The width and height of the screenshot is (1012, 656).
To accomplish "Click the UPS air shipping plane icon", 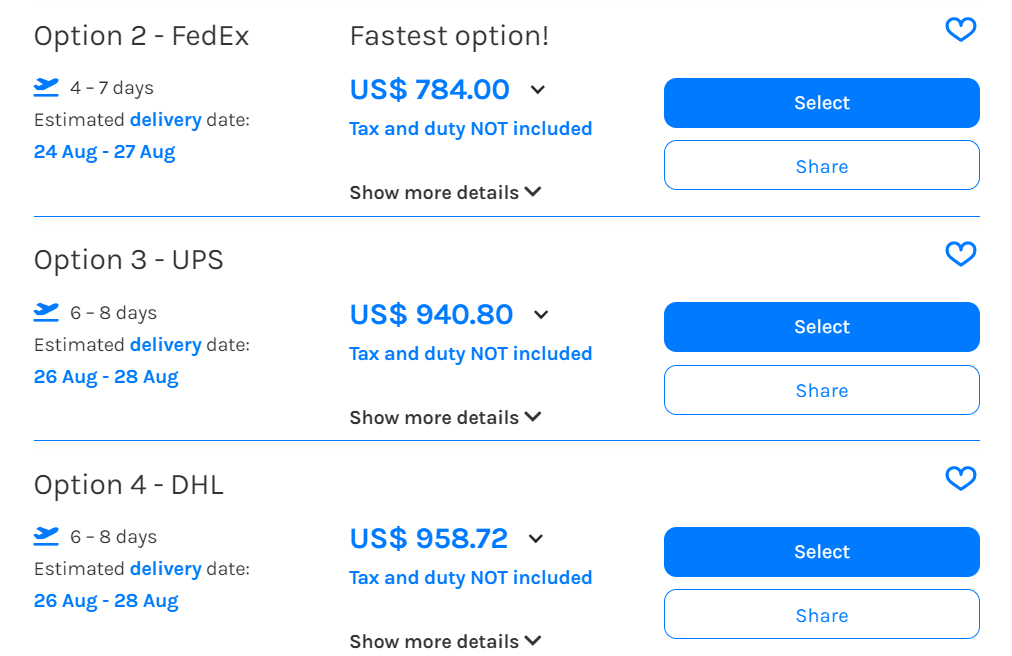I will [46, 312].
